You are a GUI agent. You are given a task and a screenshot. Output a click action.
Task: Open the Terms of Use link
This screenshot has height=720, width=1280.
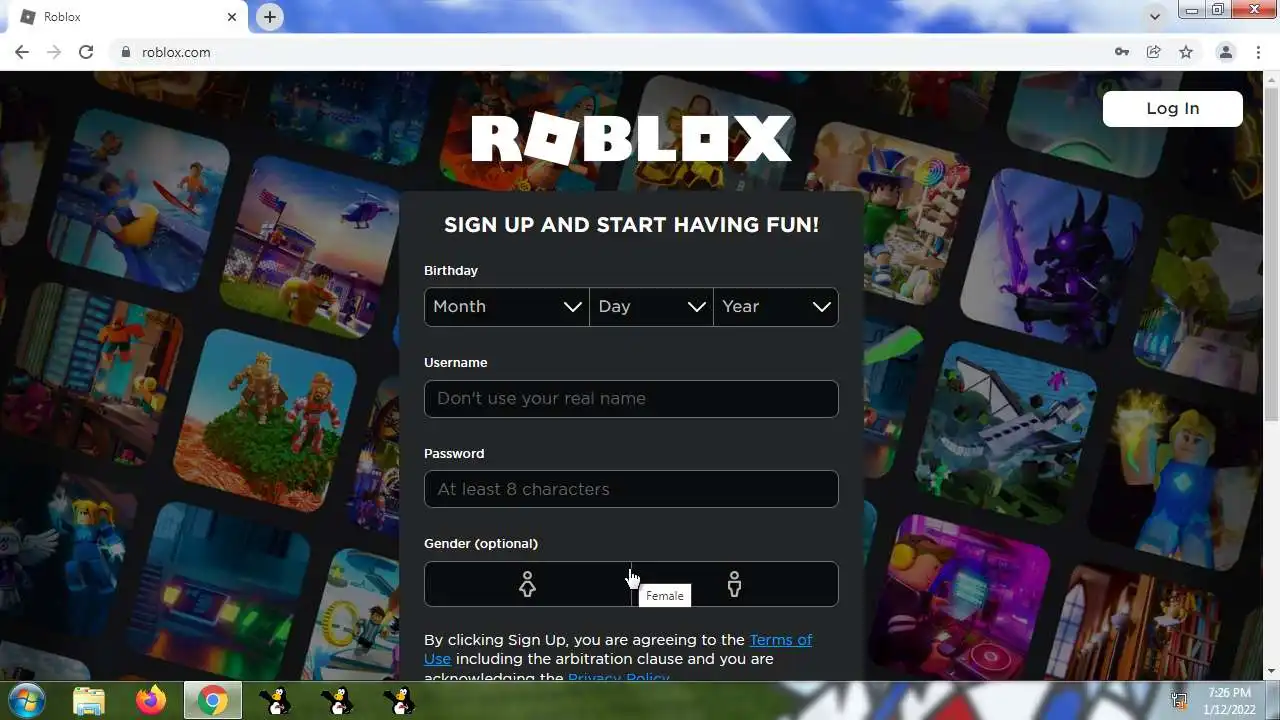618,649
